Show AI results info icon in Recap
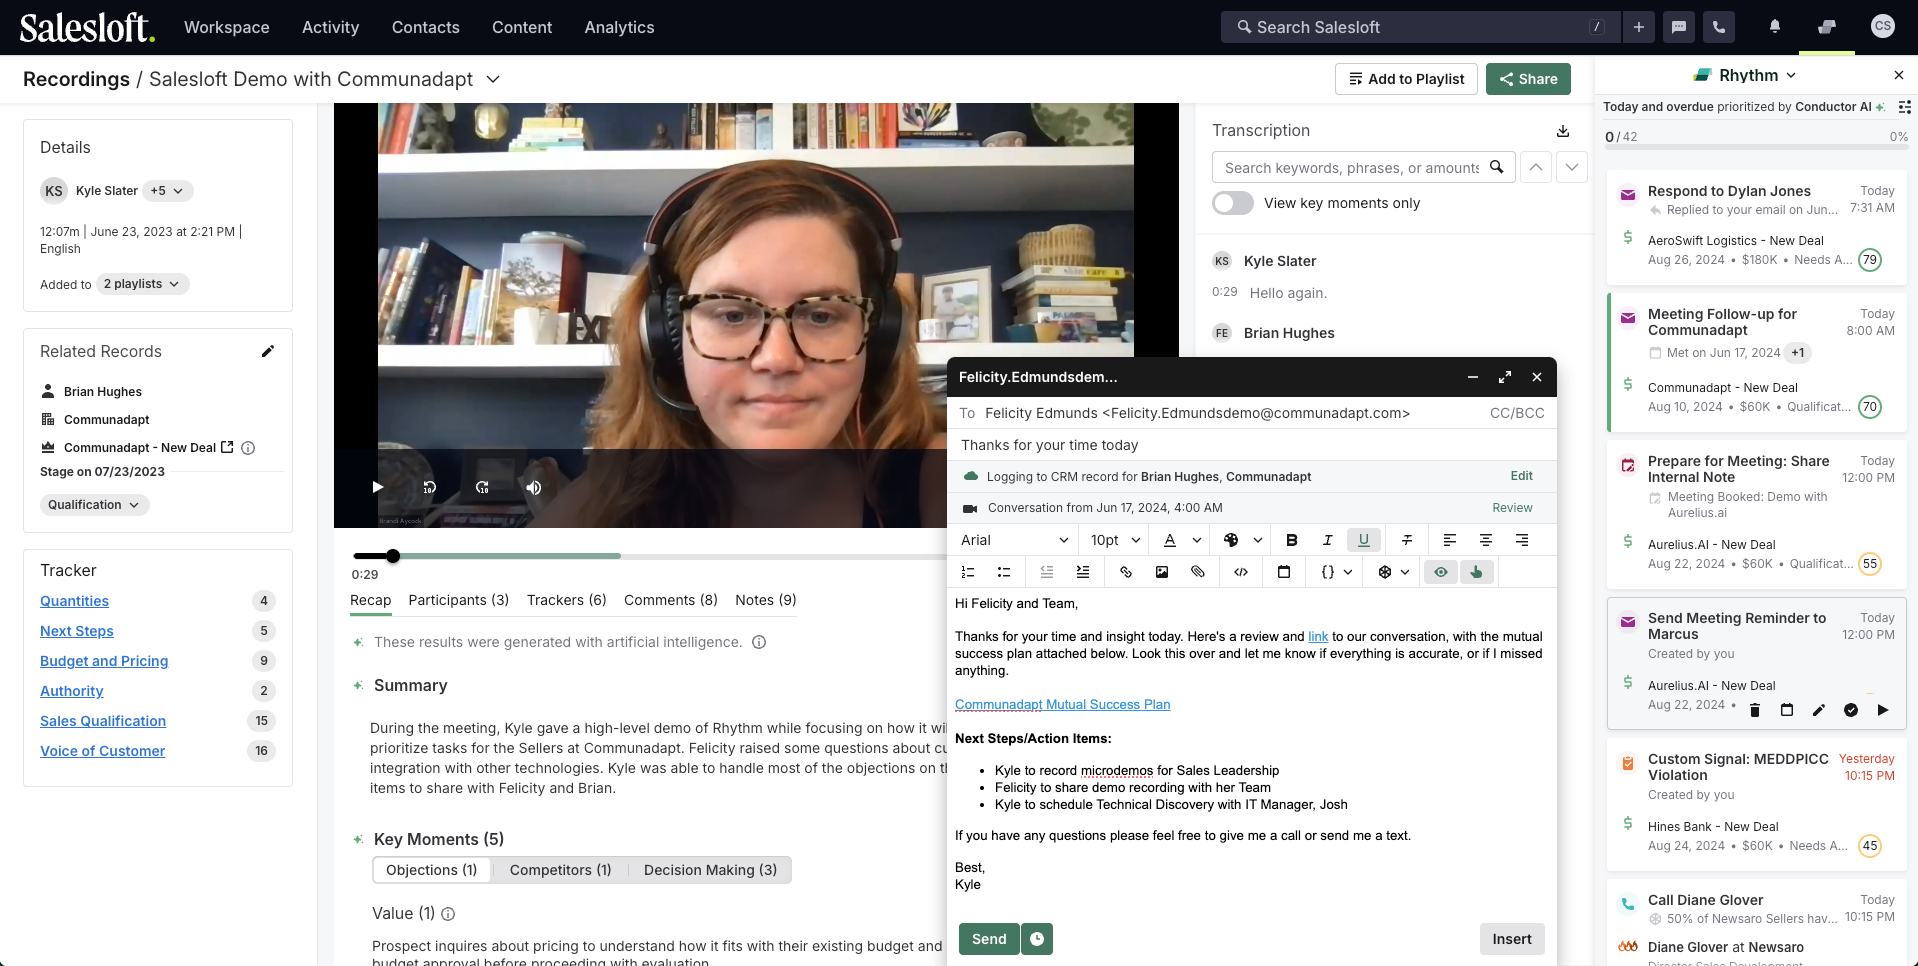1918x966 pixels. click(x=759, y=642)
